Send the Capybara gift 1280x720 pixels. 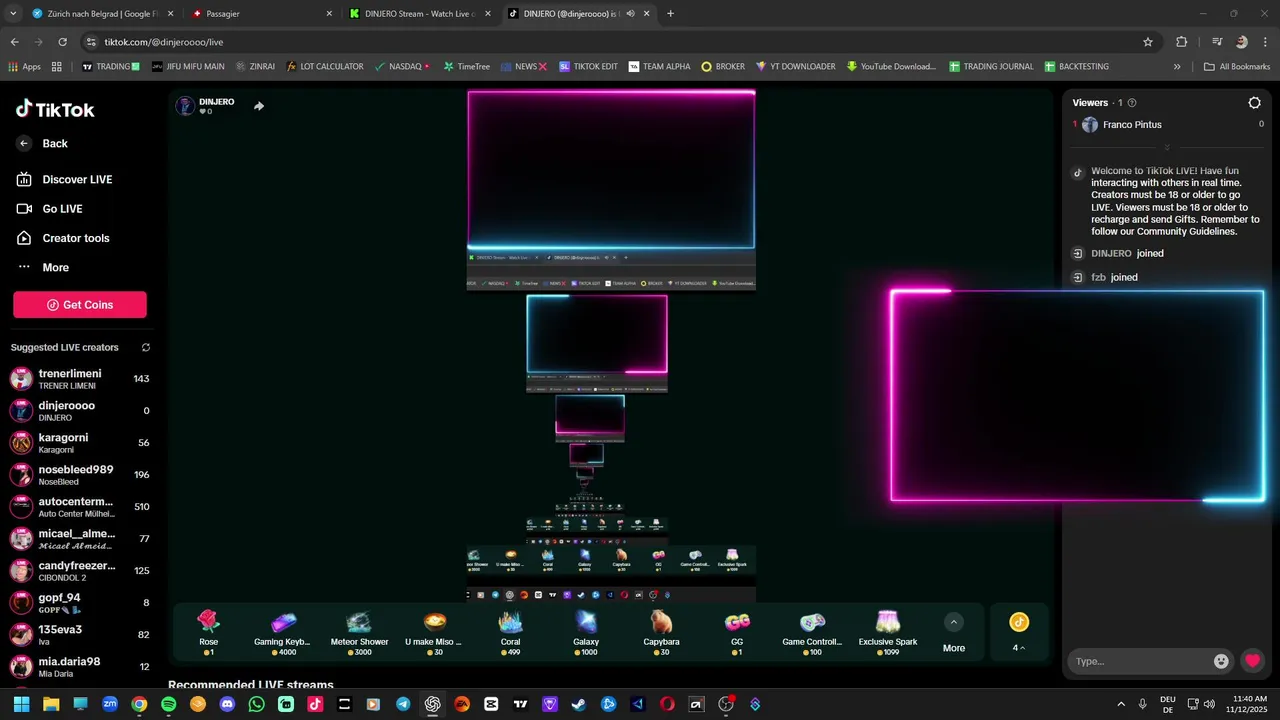coord(661,632)
